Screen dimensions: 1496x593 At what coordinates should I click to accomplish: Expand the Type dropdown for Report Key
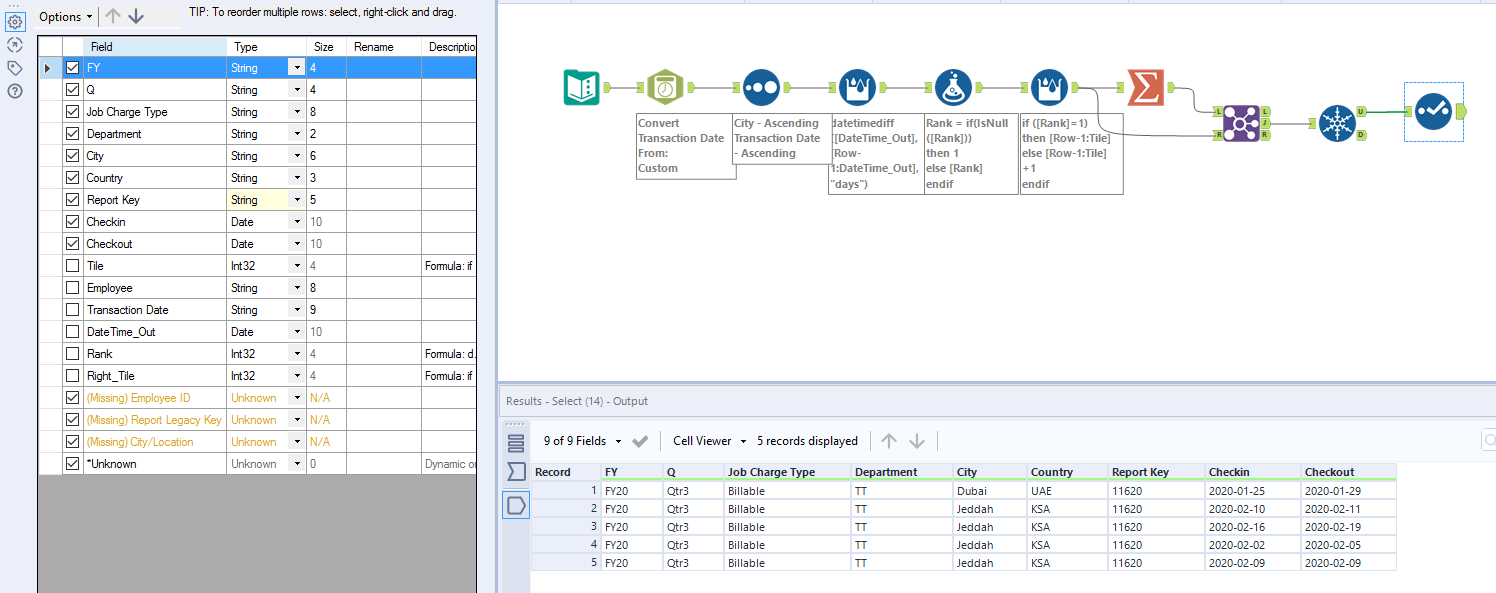[x=296, y=200]
